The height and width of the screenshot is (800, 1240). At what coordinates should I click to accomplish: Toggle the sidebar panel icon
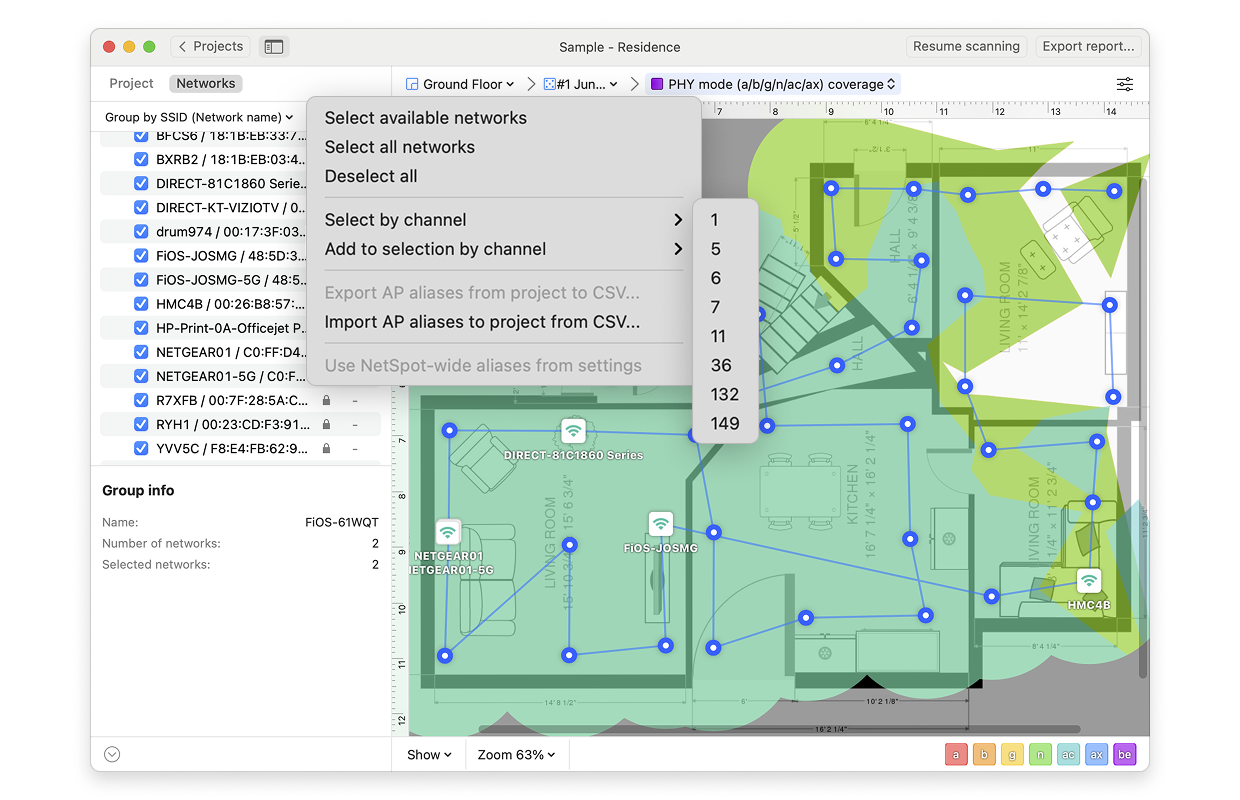[x=273, y=46]
